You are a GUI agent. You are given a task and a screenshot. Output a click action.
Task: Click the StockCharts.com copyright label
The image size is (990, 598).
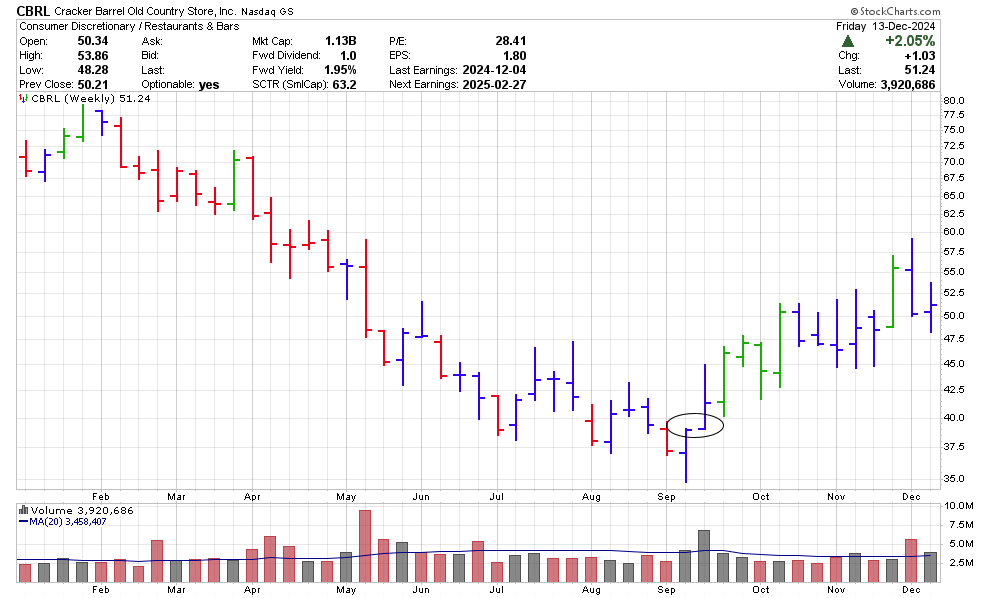(x=895, y=11)
